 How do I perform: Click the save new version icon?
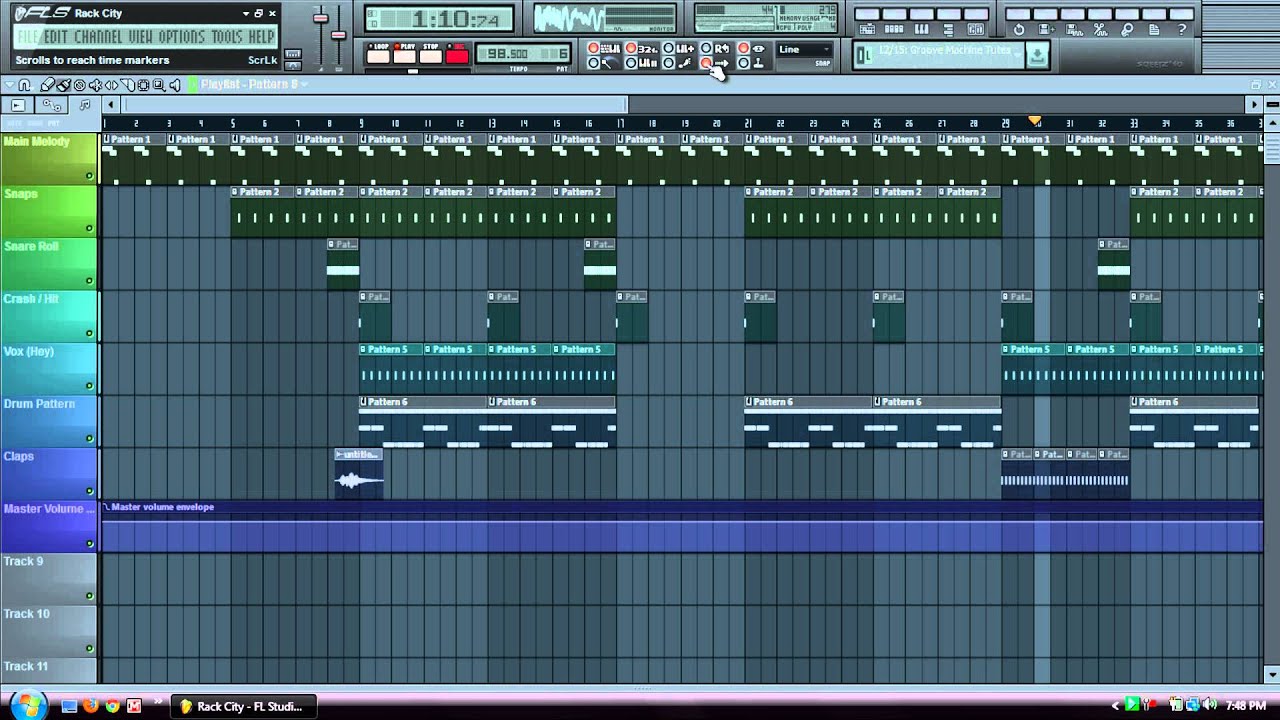[x=1046, y=29]
